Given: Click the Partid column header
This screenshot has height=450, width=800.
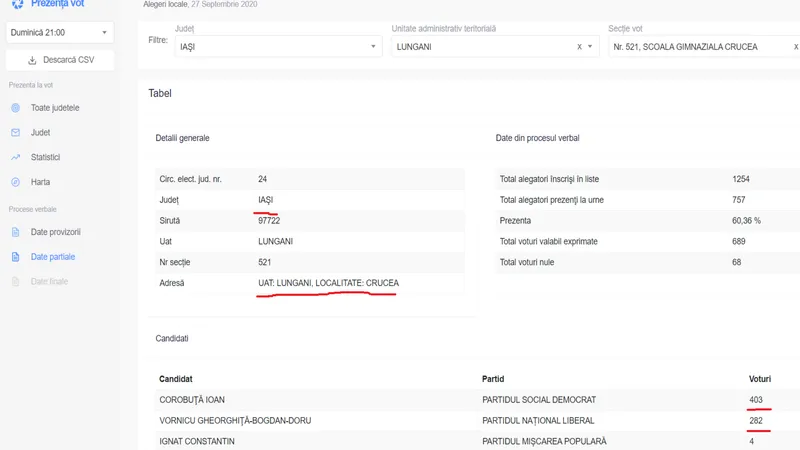Looking at the screenshot, I should coord(495,379).
